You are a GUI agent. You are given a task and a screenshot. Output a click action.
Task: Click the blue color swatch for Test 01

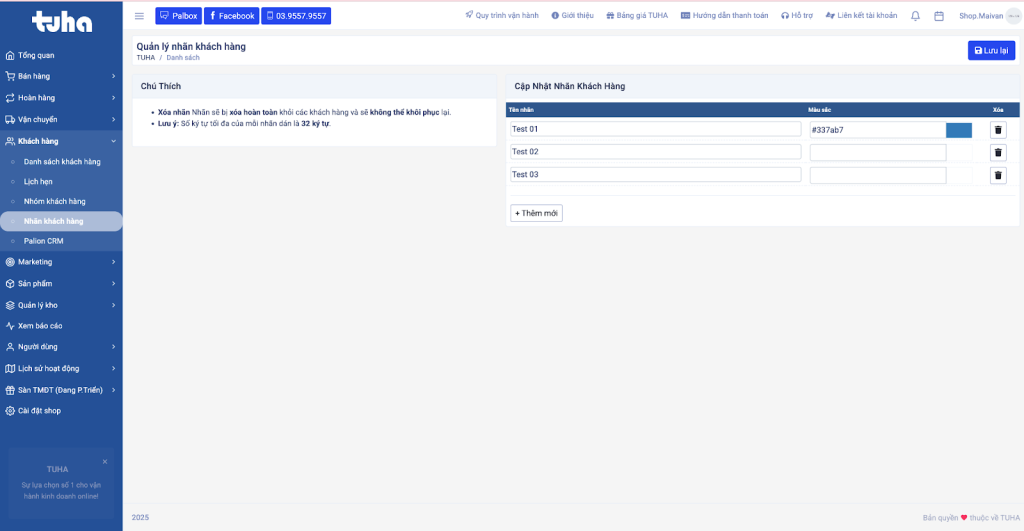(959, 130)
